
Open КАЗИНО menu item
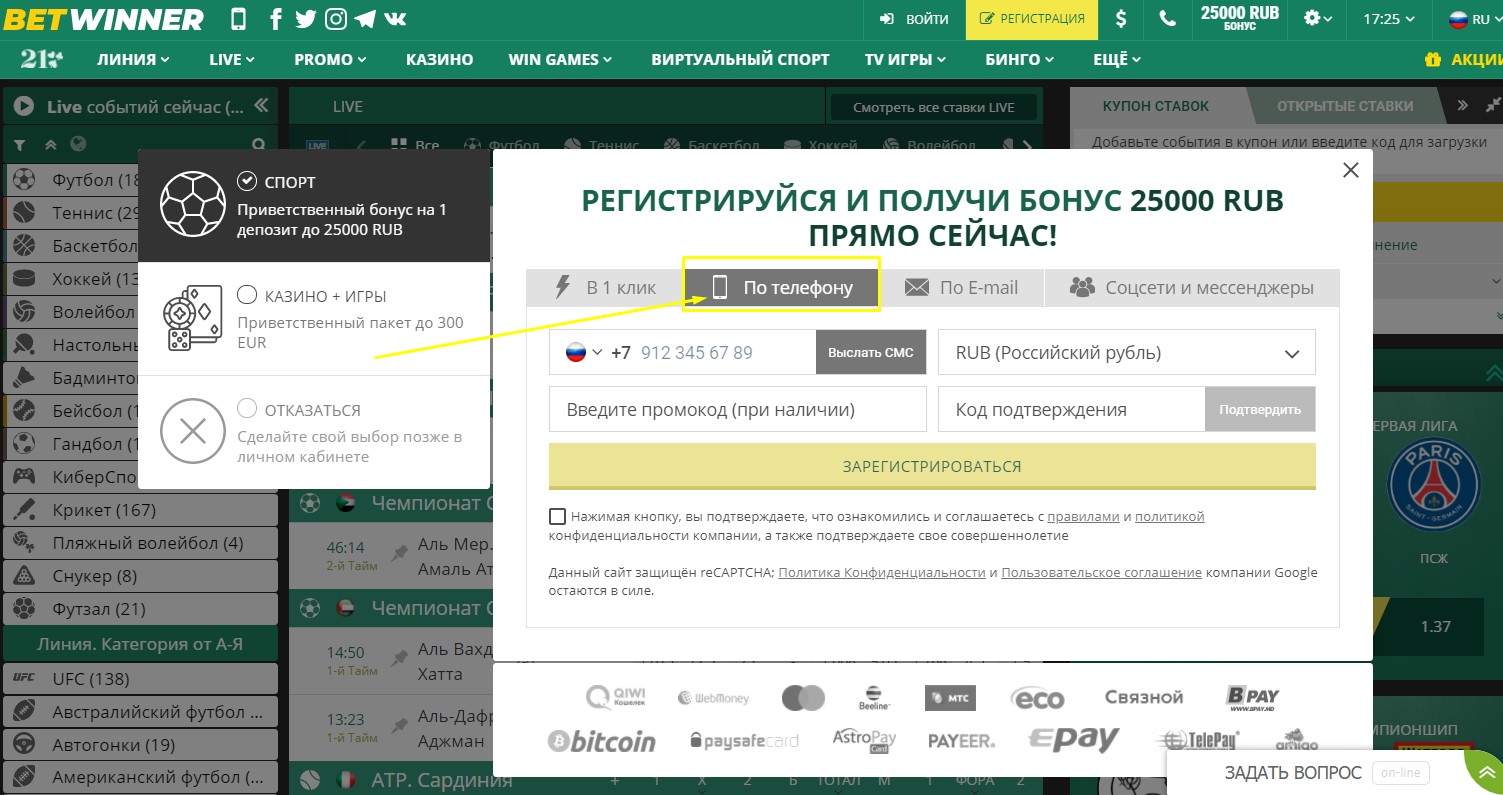click(439, 59)
